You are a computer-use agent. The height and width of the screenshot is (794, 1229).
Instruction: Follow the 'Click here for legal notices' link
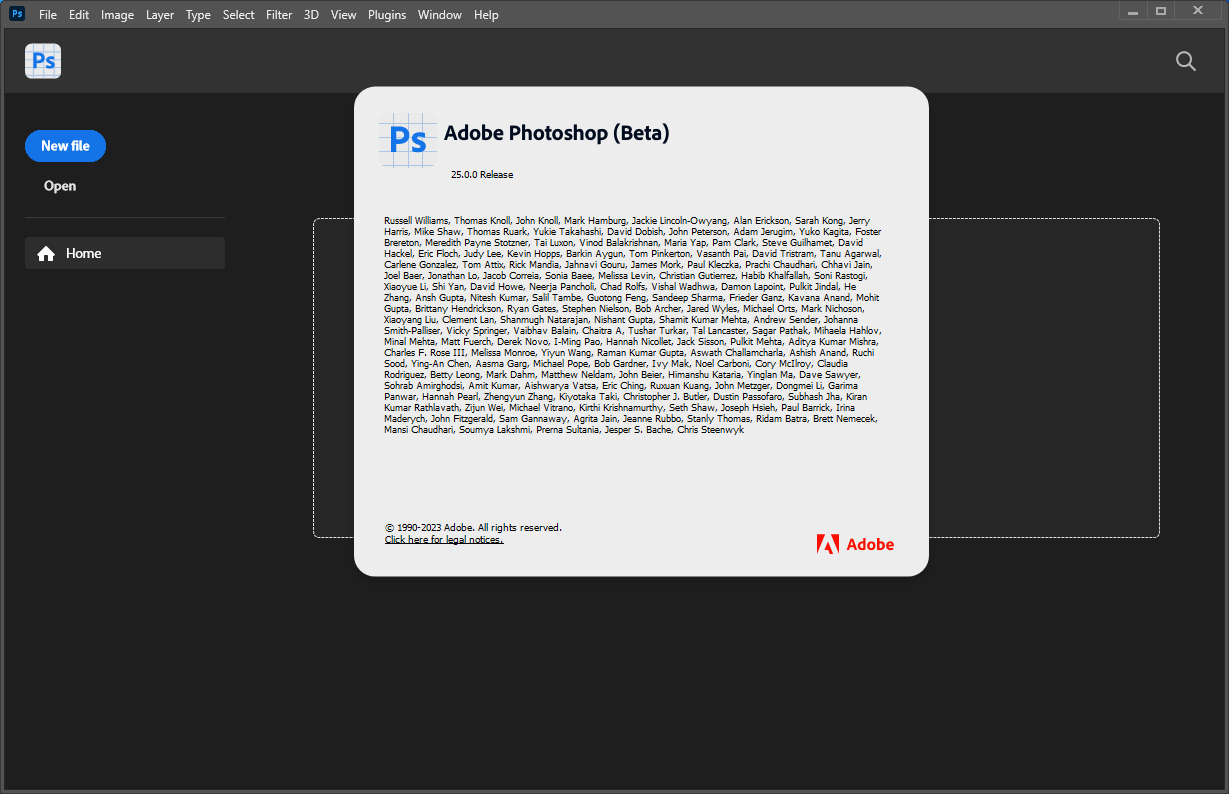pos(444,540)
